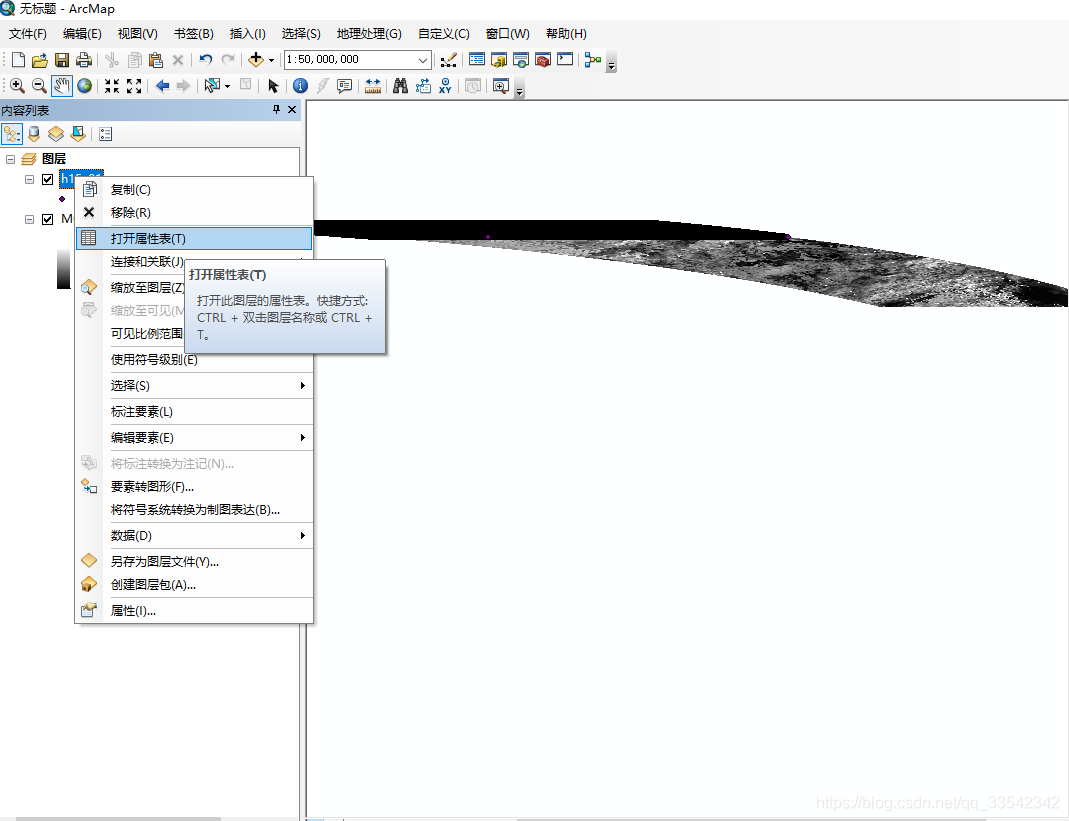This screenshot has height=821, width=1069.
Task: Click the Paste clipboard icon
Action: click(155, 60)
